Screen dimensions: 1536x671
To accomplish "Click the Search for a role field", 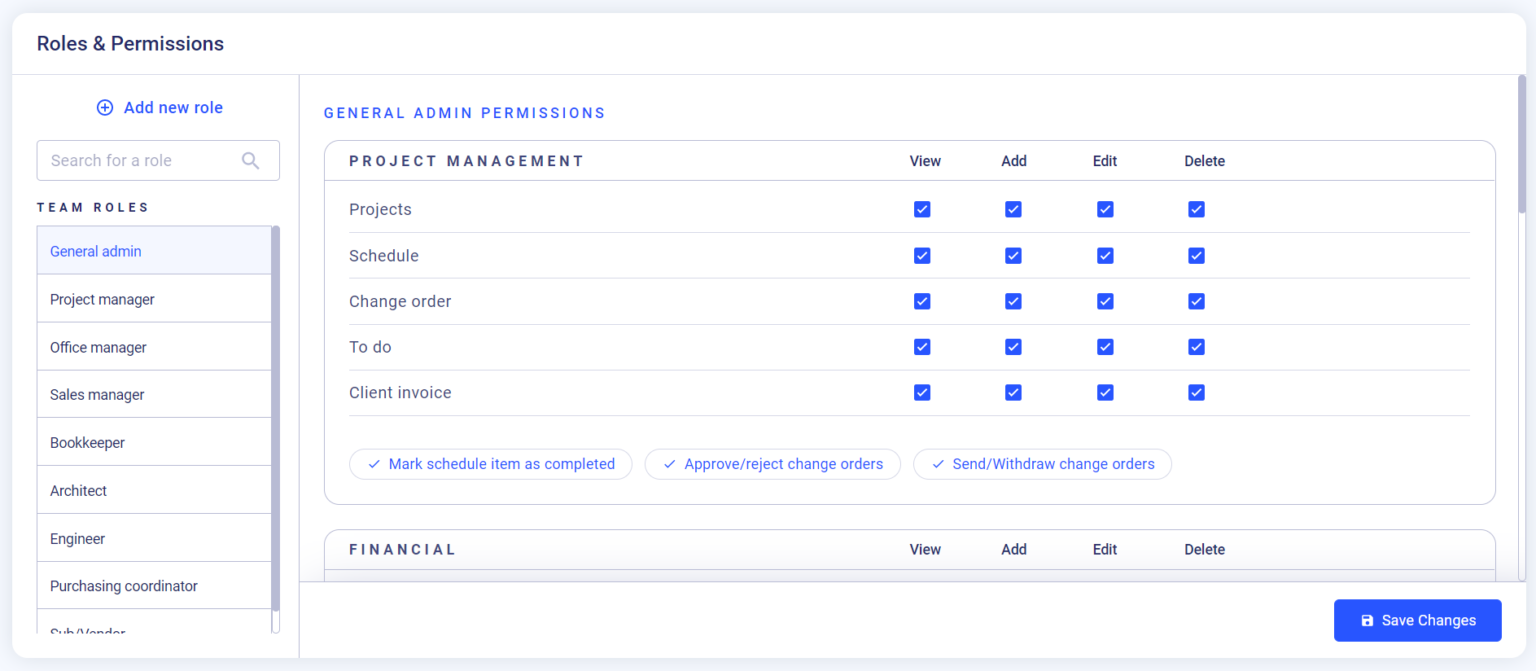I will point(140,160).
